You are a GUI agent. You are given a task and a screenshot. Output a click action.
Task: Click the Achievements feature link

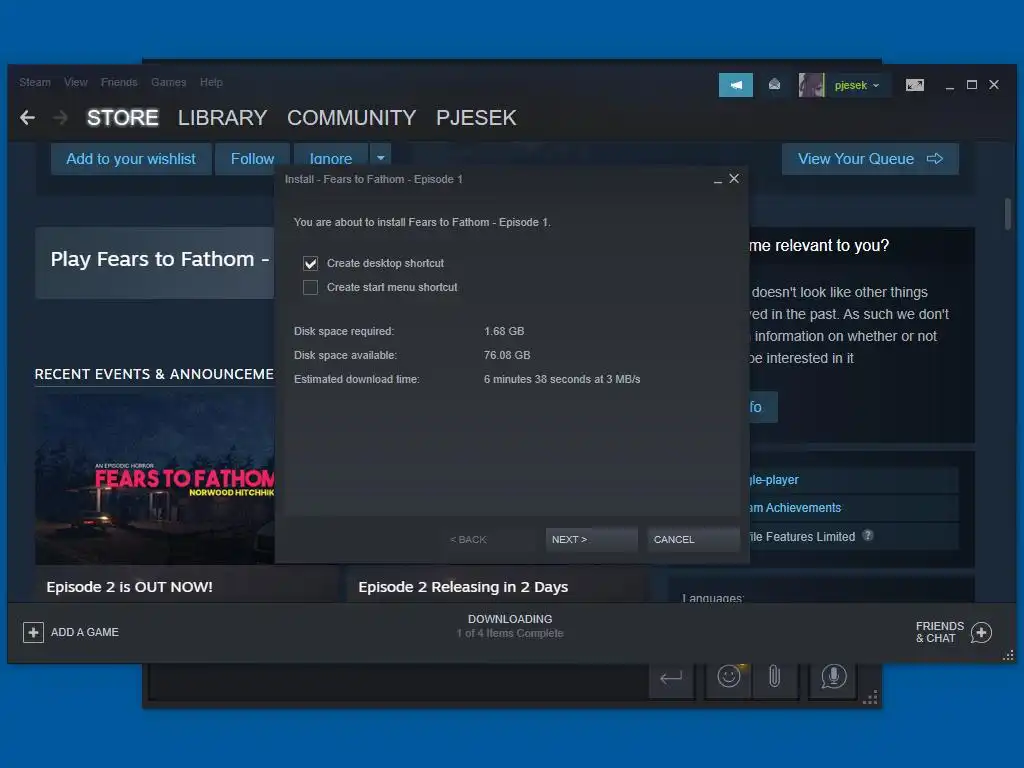[795, 507]
